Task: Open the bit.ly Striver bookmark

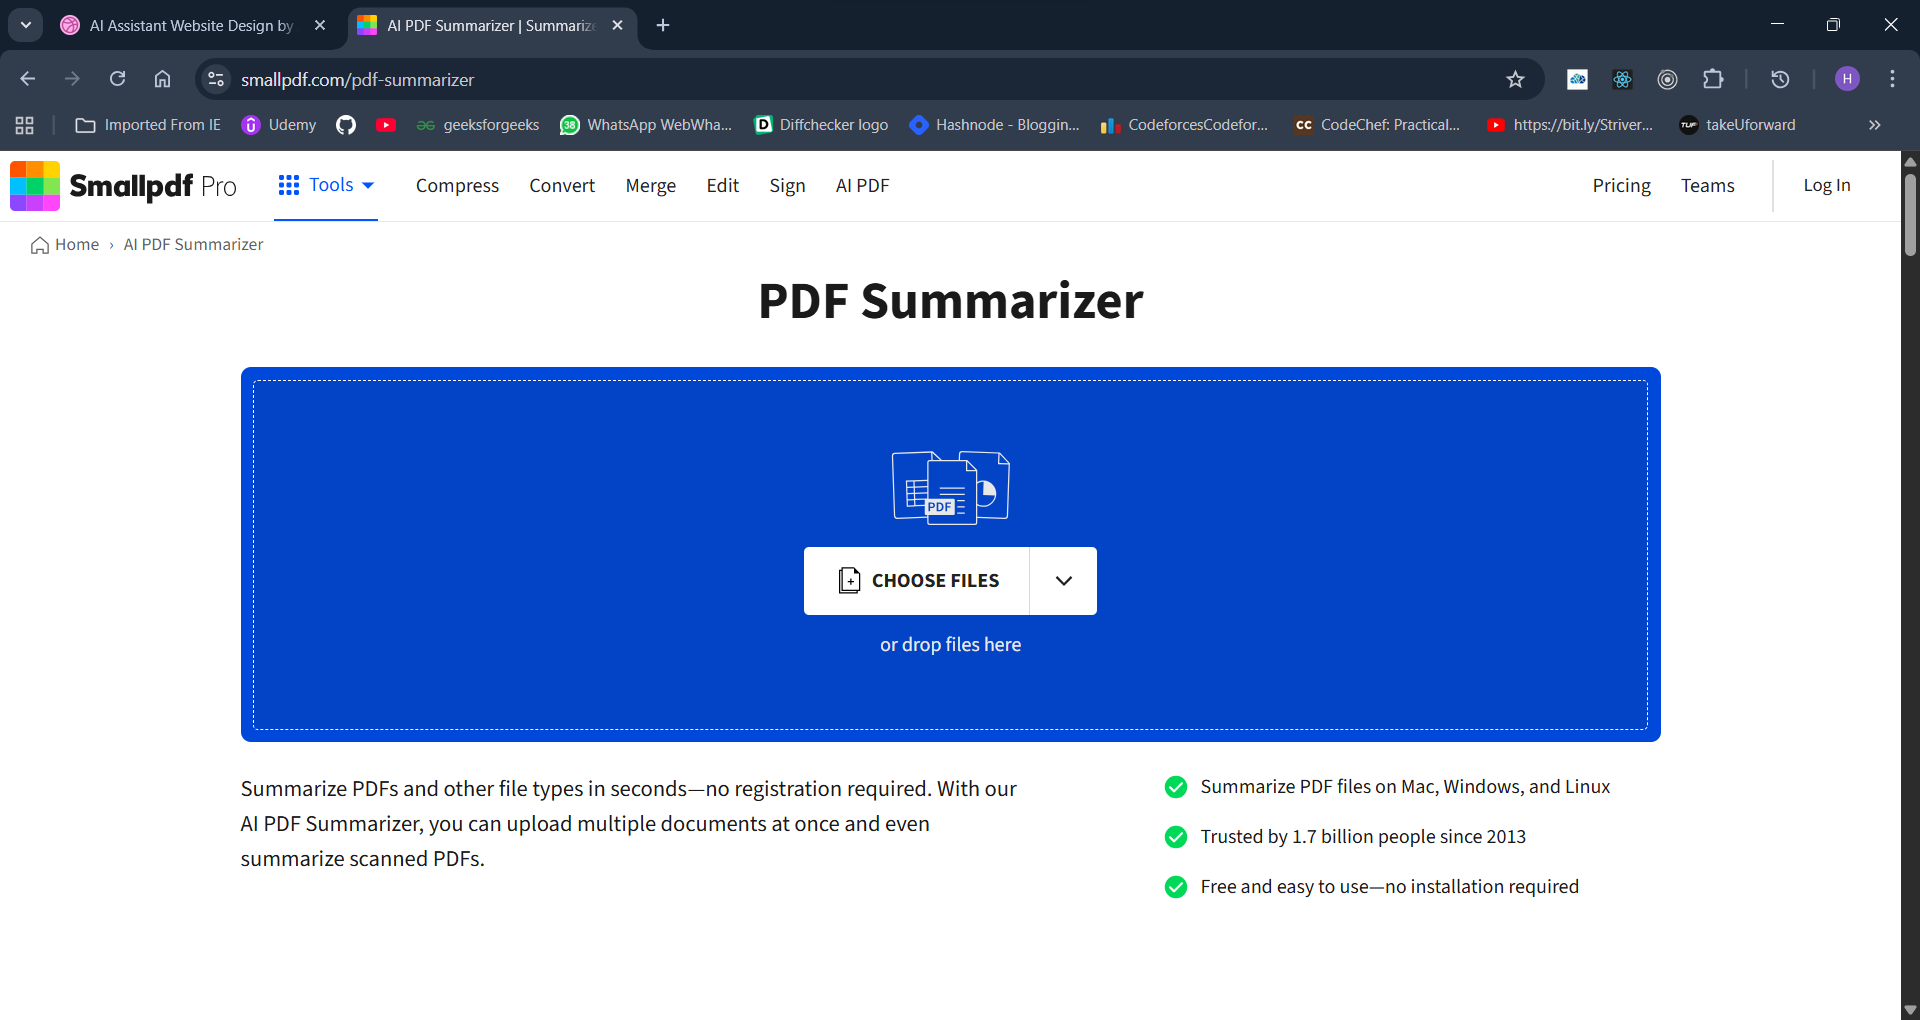Action: point(1570,125)
